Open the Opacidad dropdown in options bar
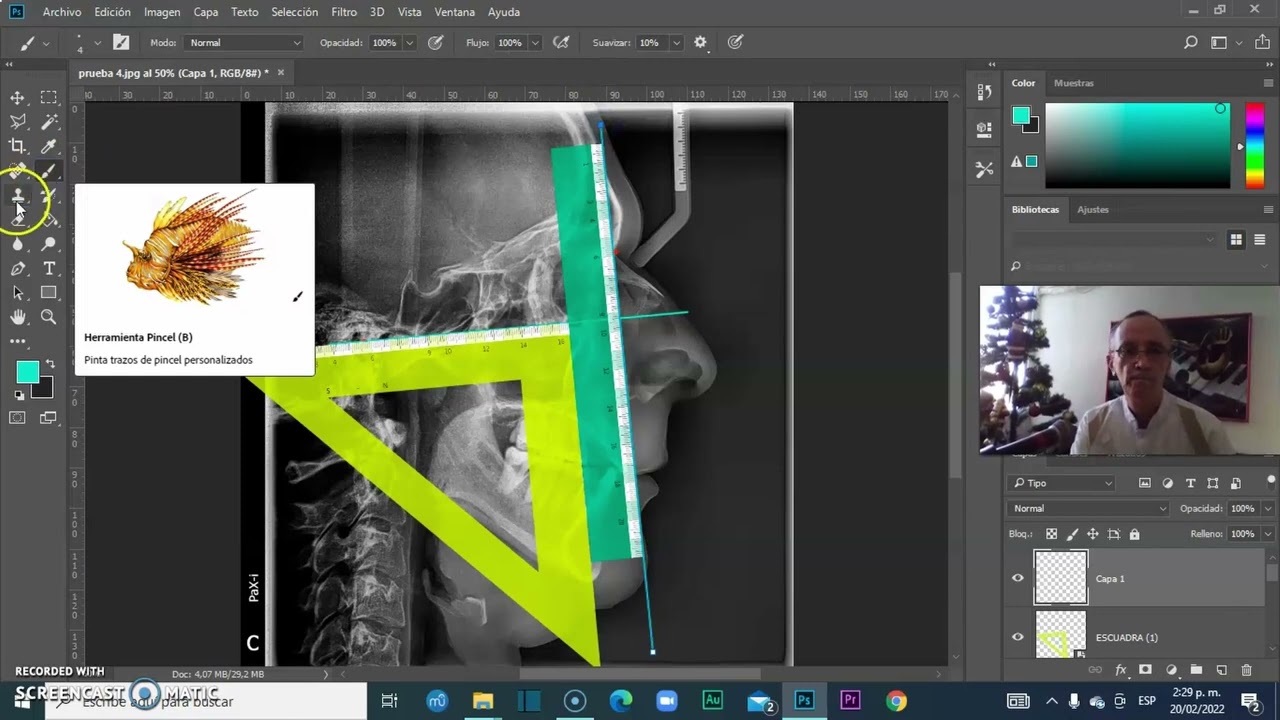Image resolution: width=1280 pixels, height=720 pixels. click(409, 43)
